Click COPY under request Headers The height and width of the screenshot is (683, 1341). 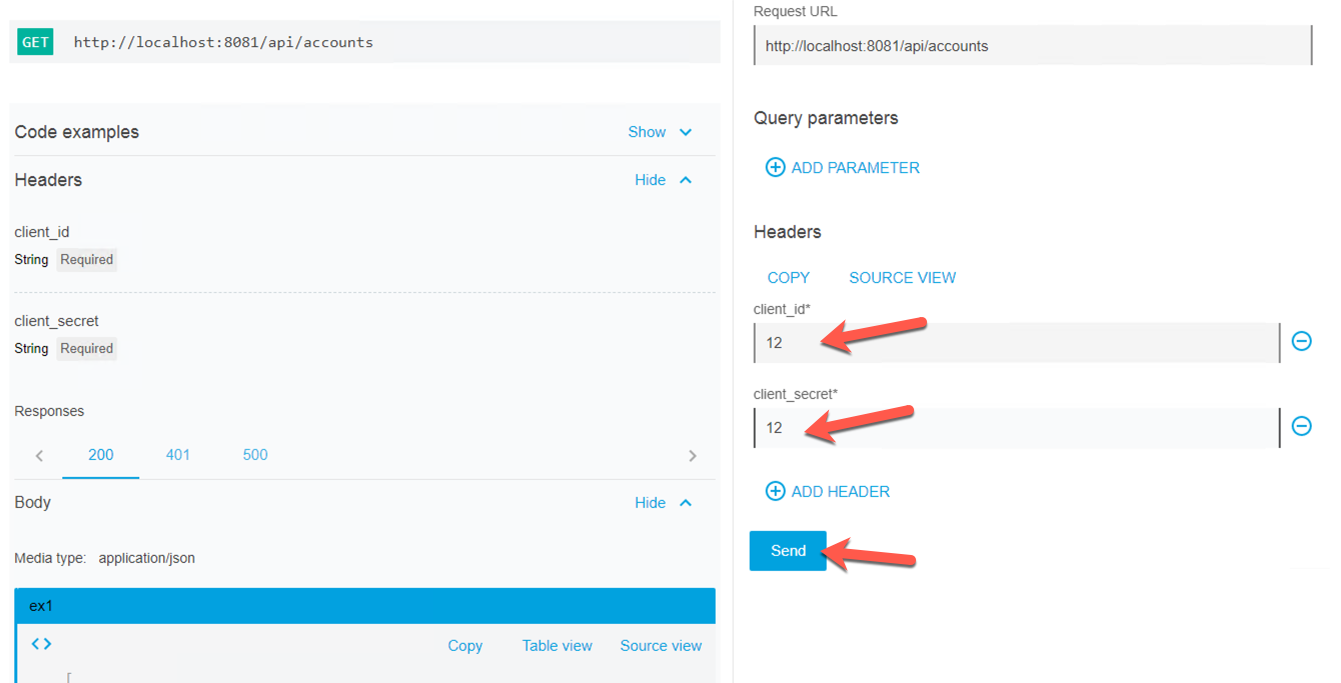click(x=788, y=278)
